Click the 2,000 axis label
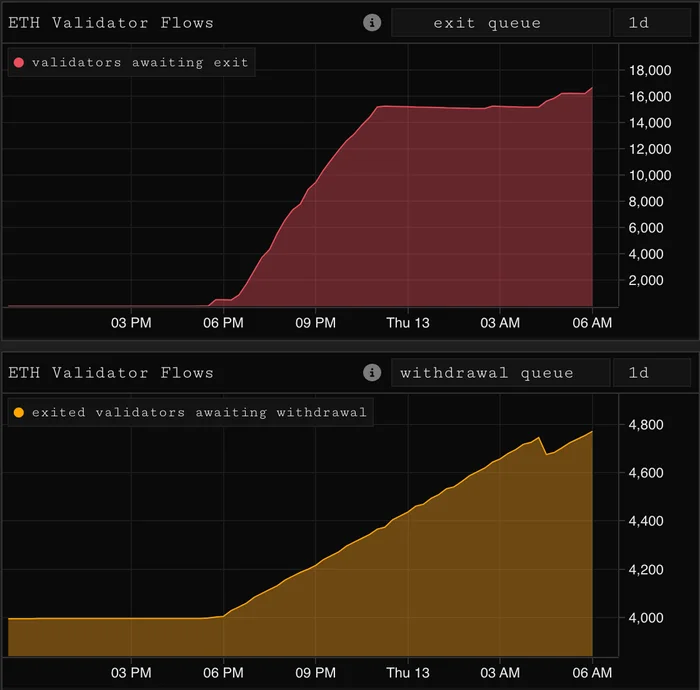This screenshot has width=700, height=690. pyautogui.click(x=646, y=280)
